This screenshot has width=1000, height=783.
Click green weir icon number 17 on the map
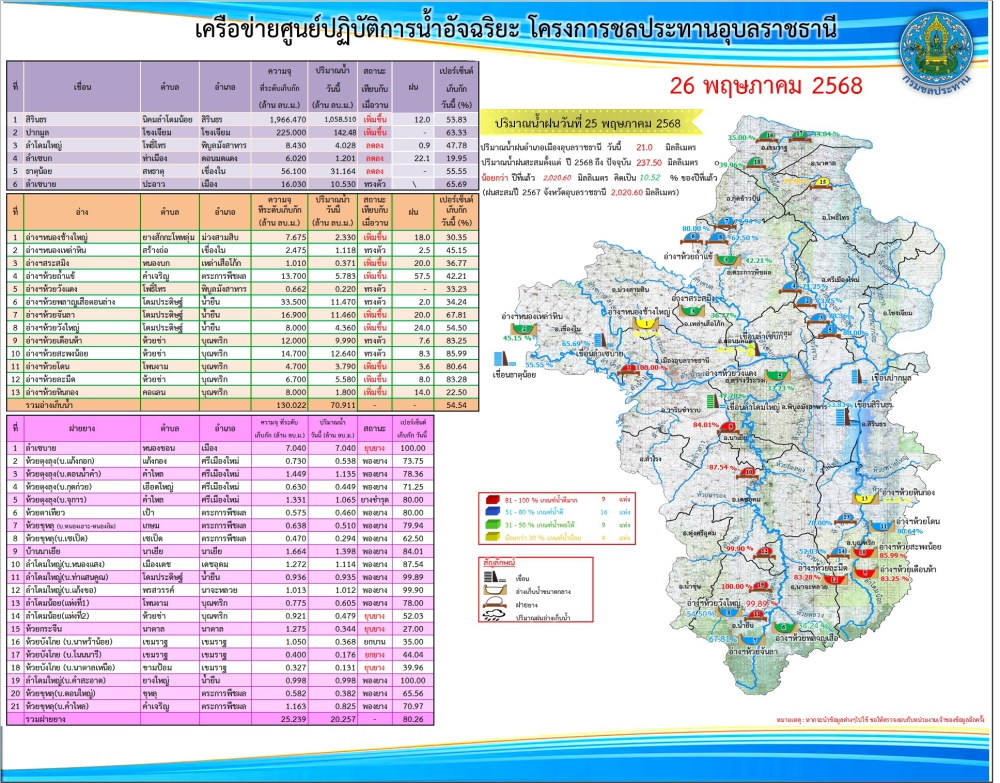[799, 135]
